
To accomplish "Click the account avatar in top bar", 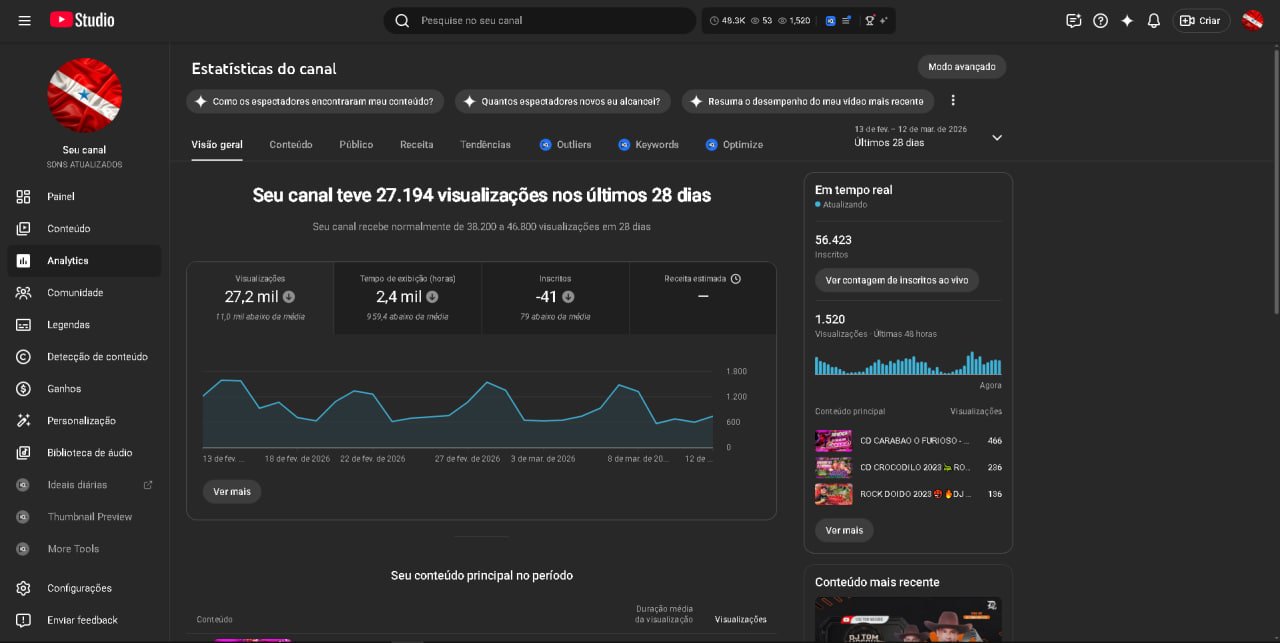I will tap(1252, 20).
